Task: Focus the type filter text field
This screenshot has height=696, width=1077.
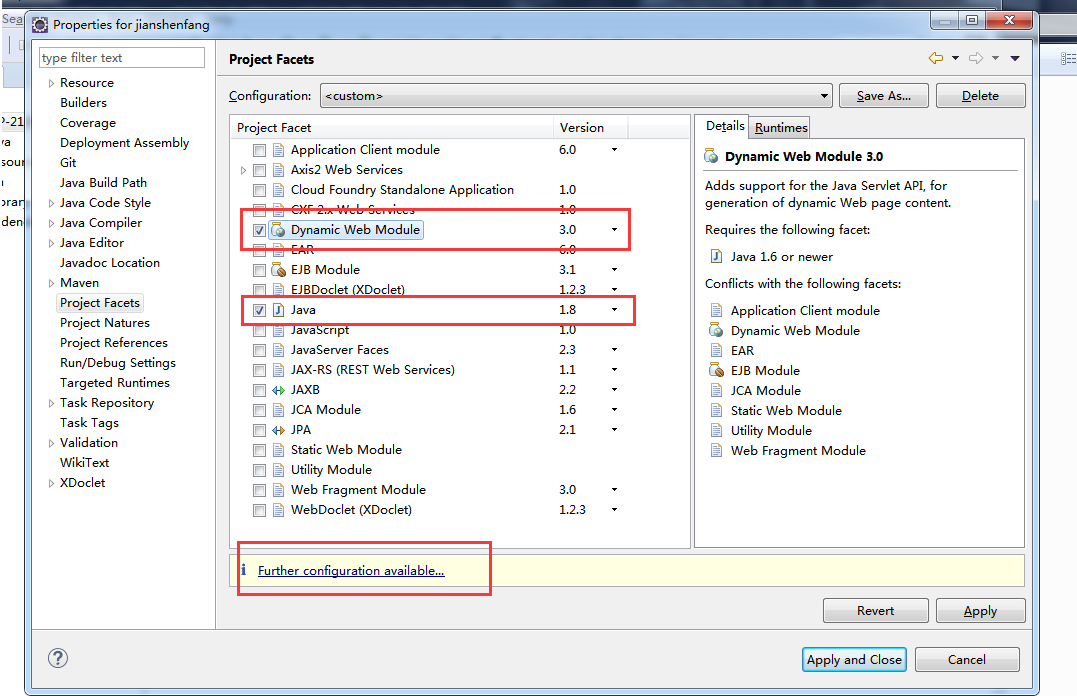Action: click(x=122, y=58)
